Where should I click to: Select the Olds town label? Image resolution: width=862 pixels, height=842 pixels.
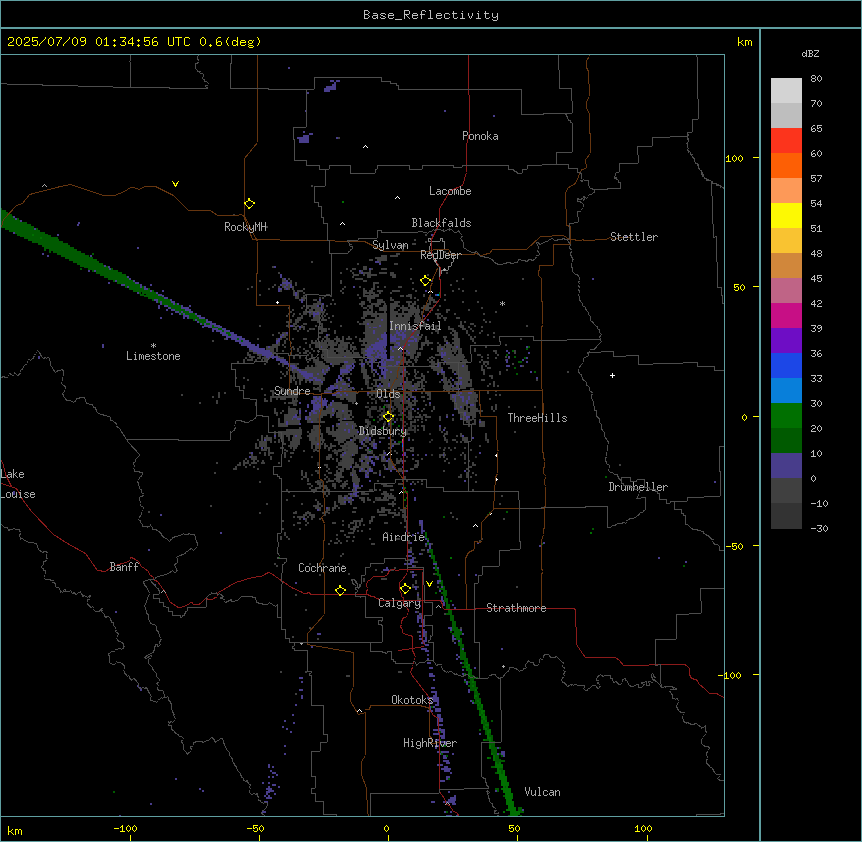(x=388, y=394)
